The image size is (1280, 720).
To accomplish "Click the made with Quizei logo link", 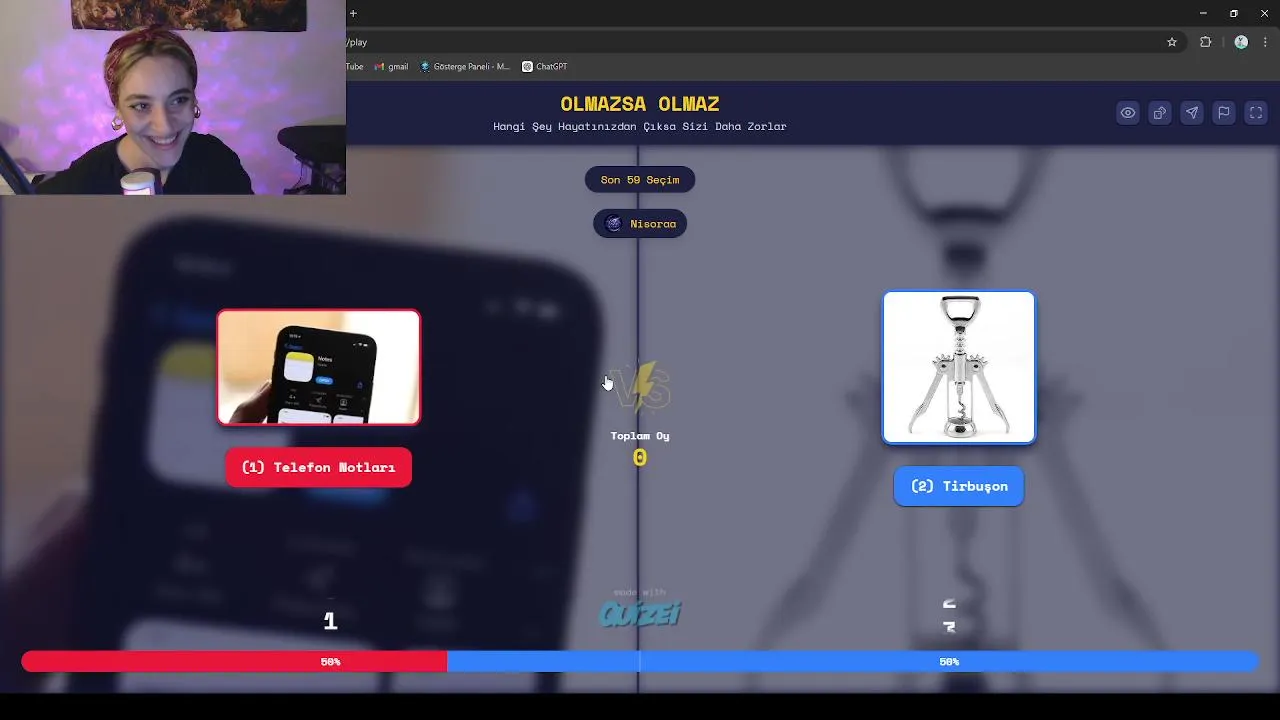I will 640,609.
